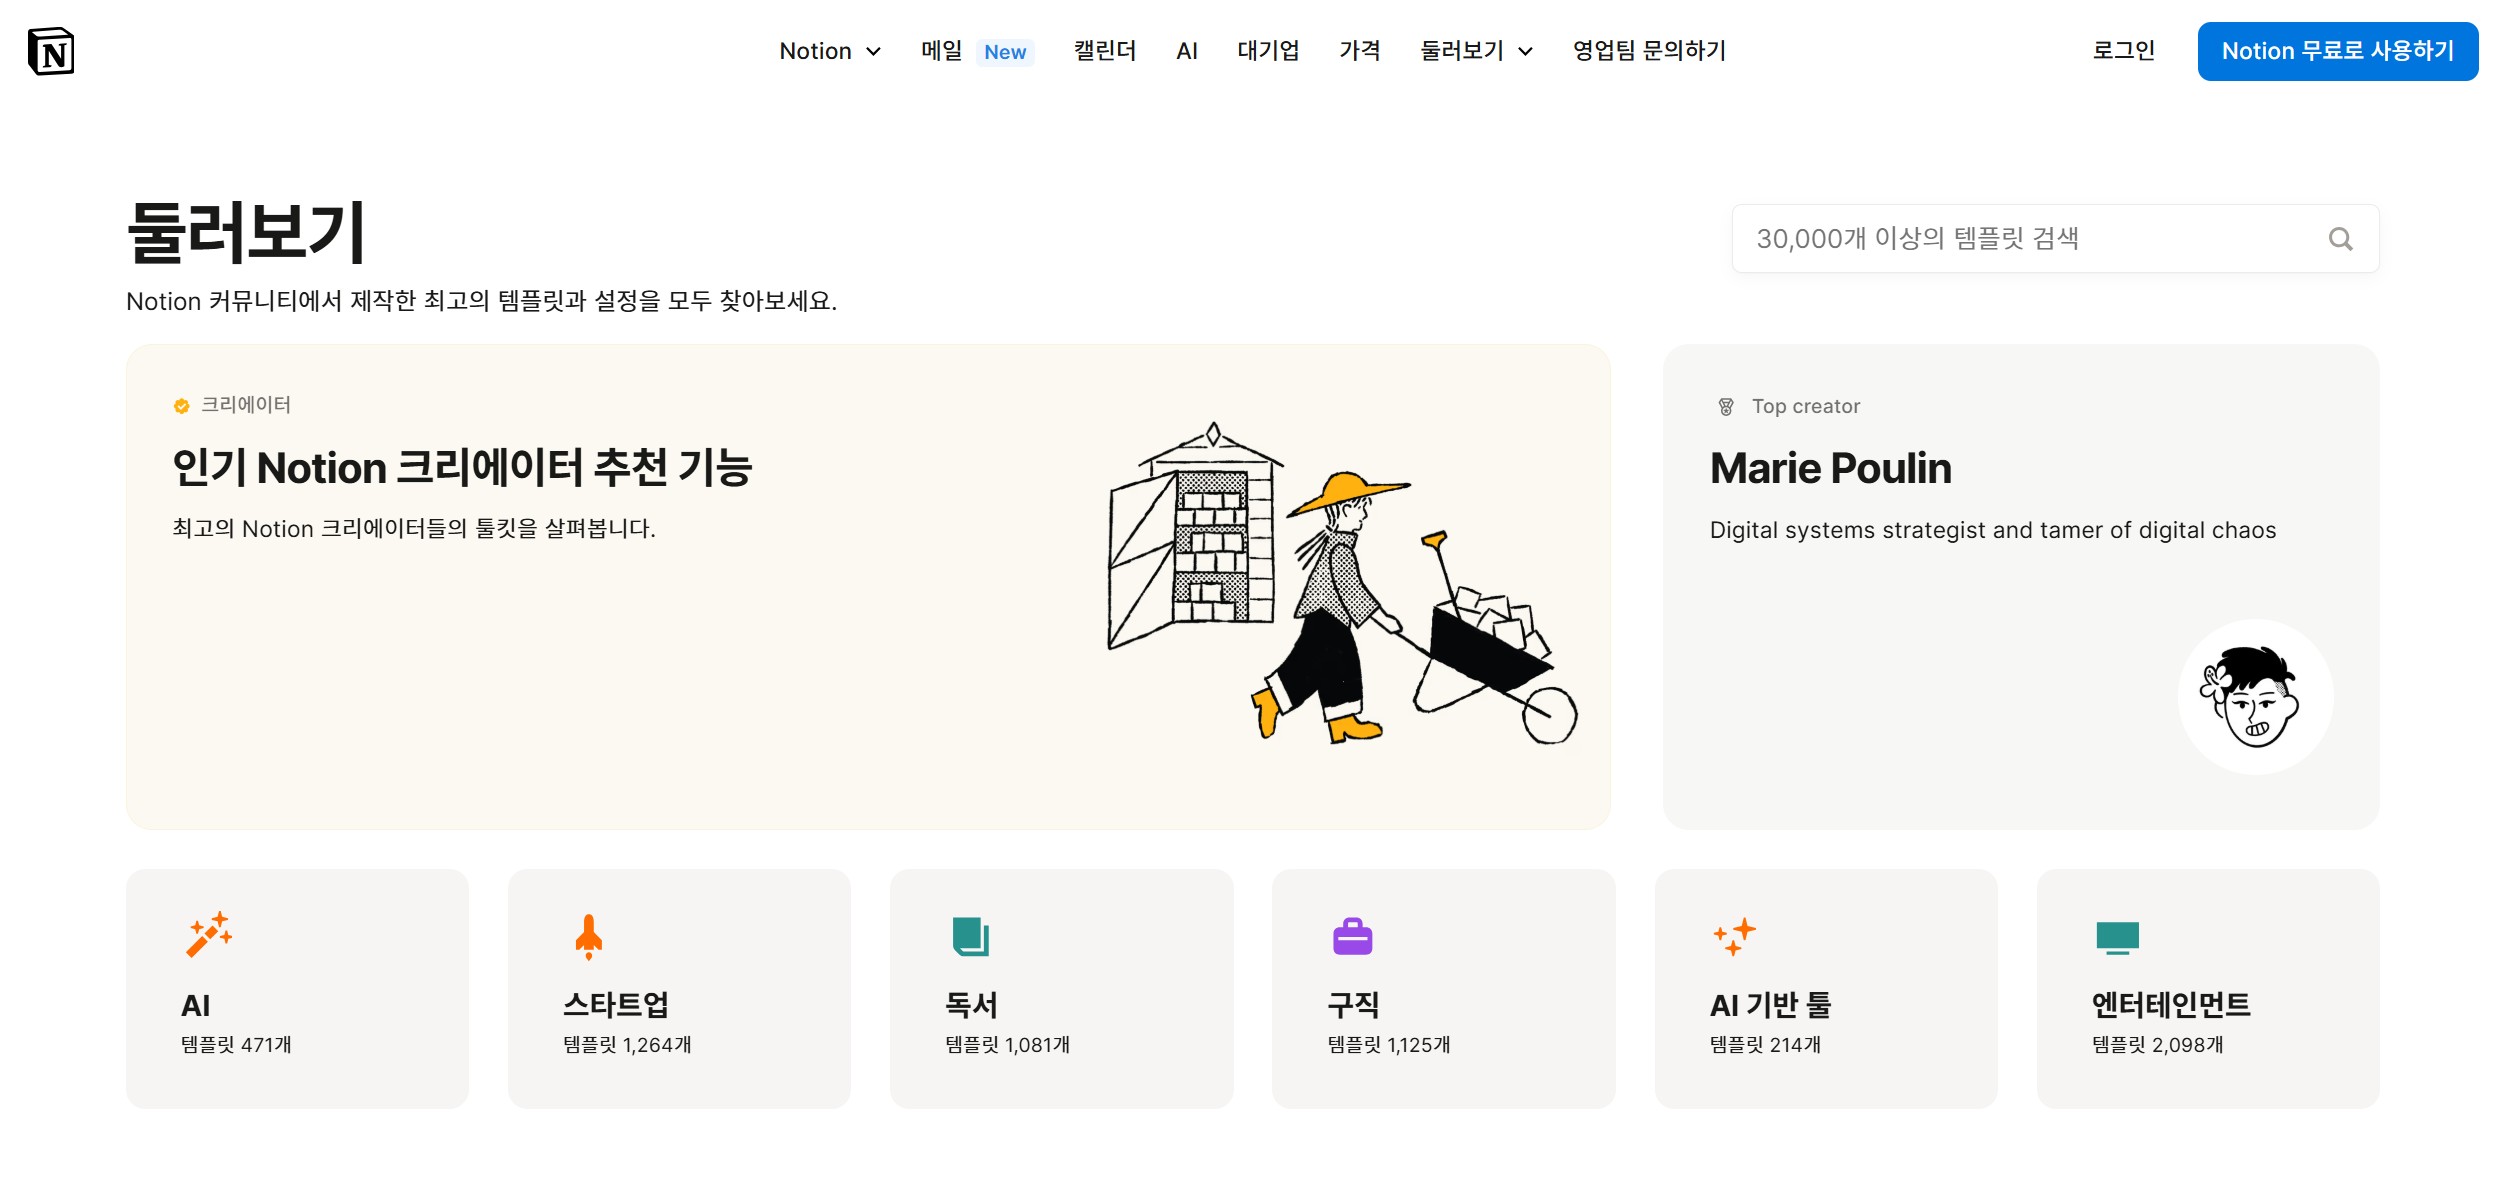Click the 로그인 link

tap(2124, 51)
